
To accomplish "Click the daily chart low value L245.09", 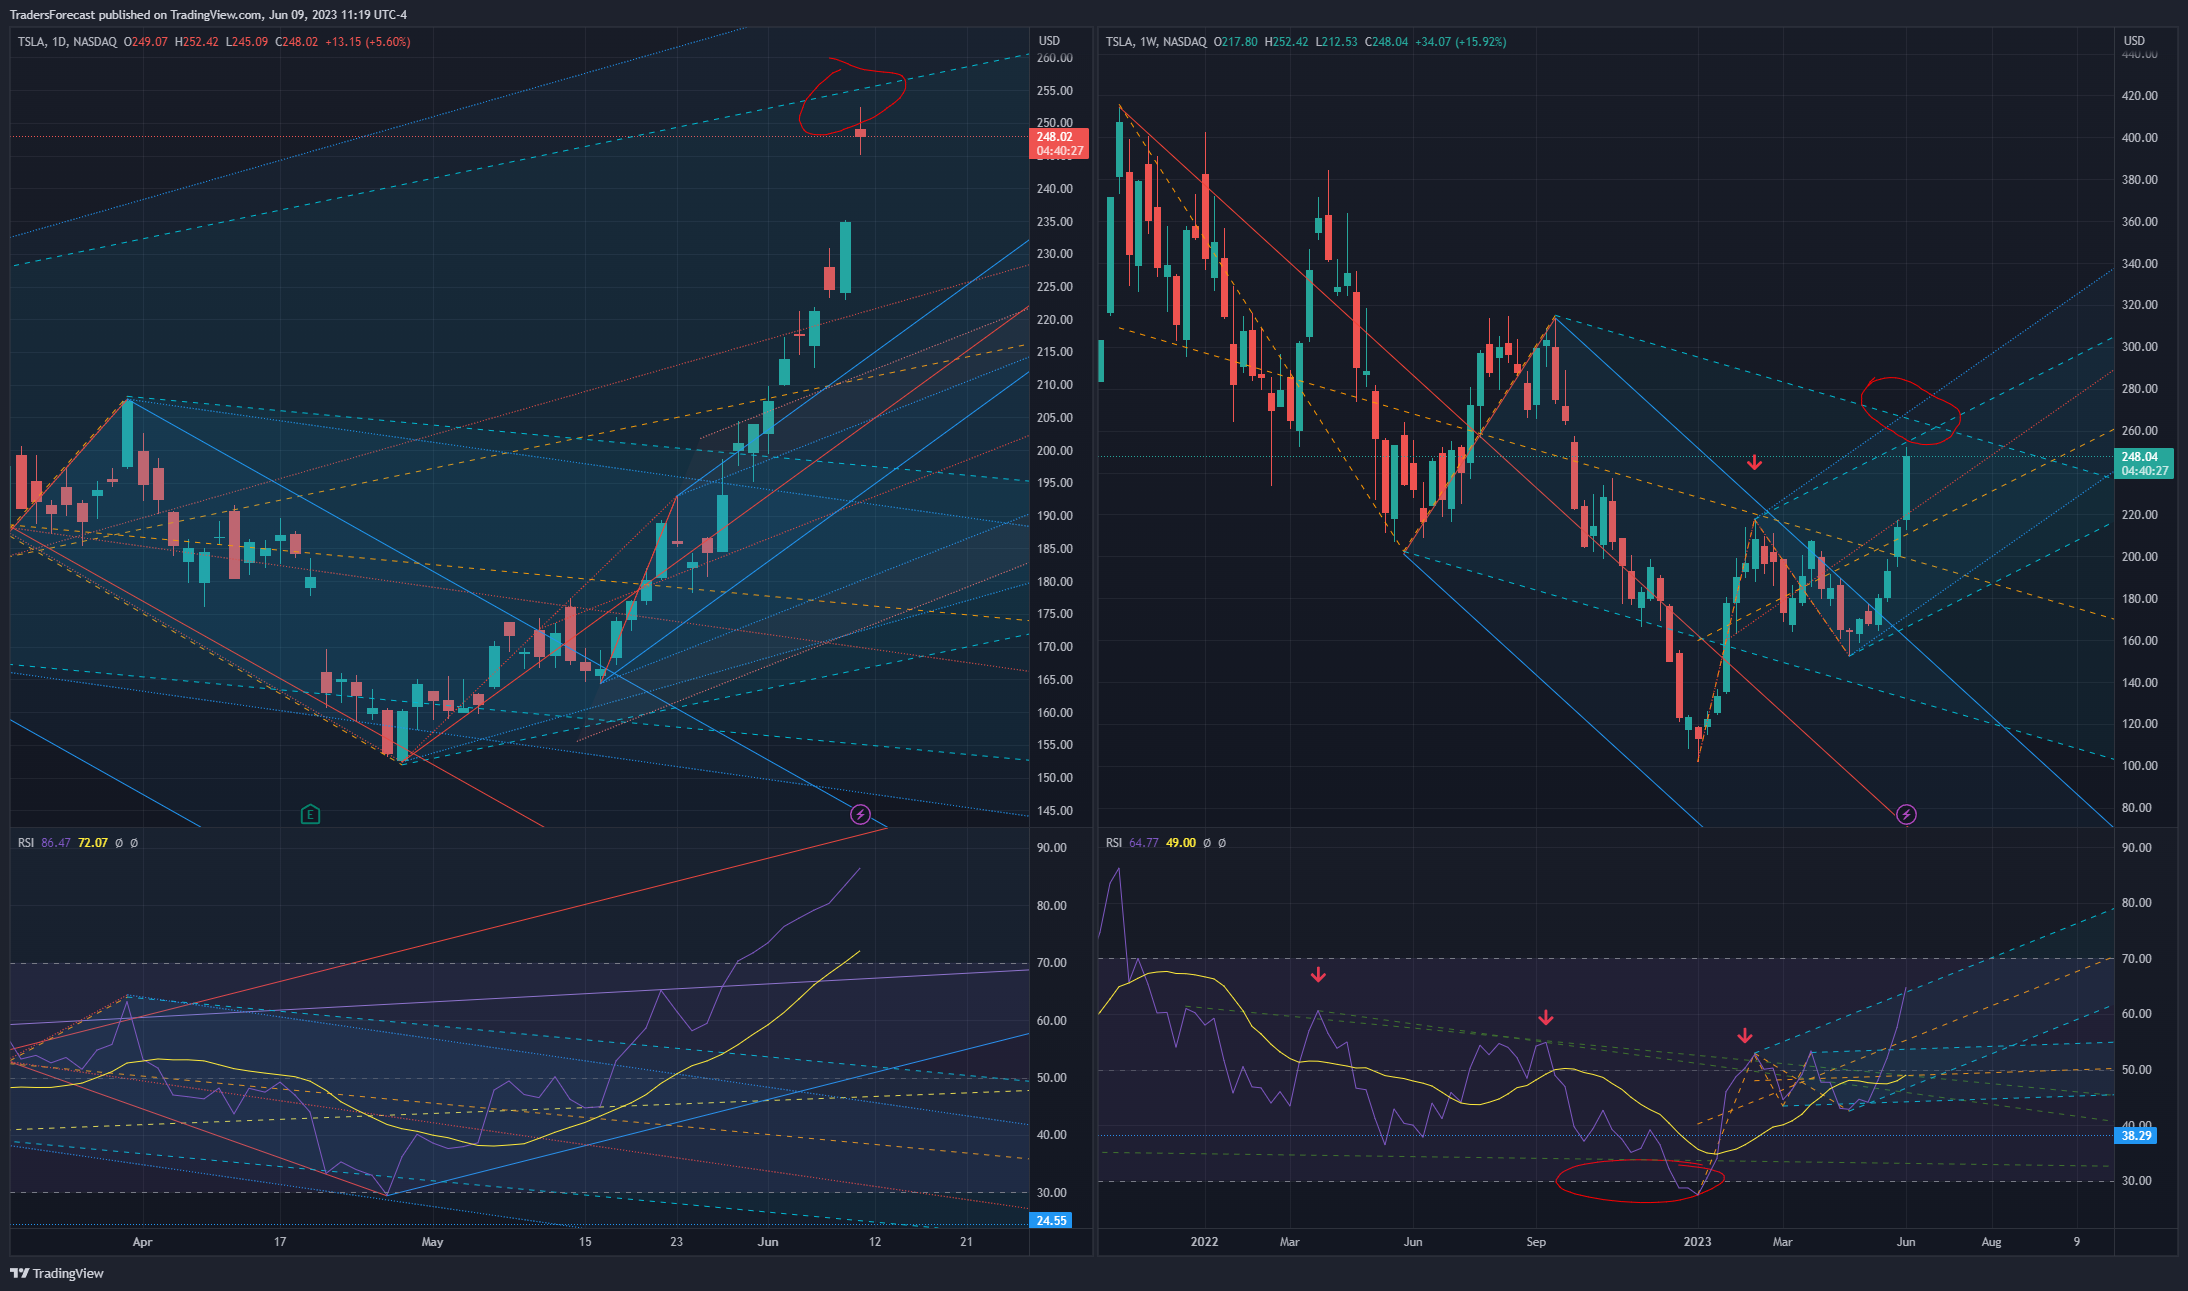I will coord(246,42).
